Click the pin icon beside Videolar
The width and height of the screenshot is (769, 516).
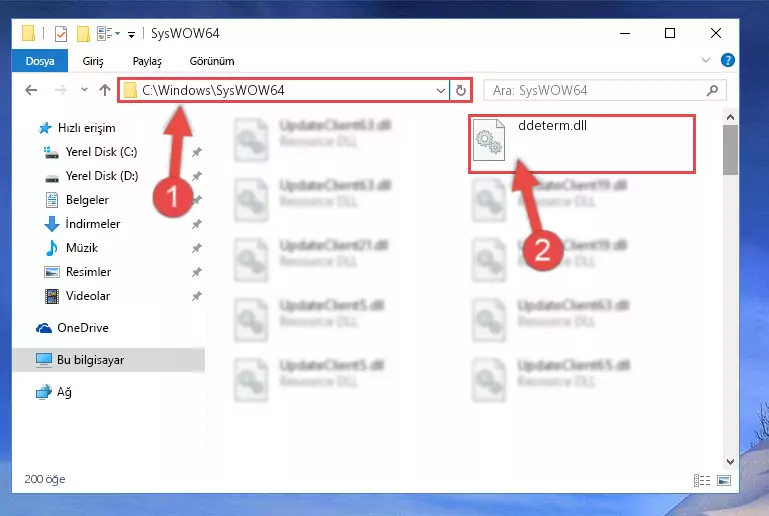197,296
